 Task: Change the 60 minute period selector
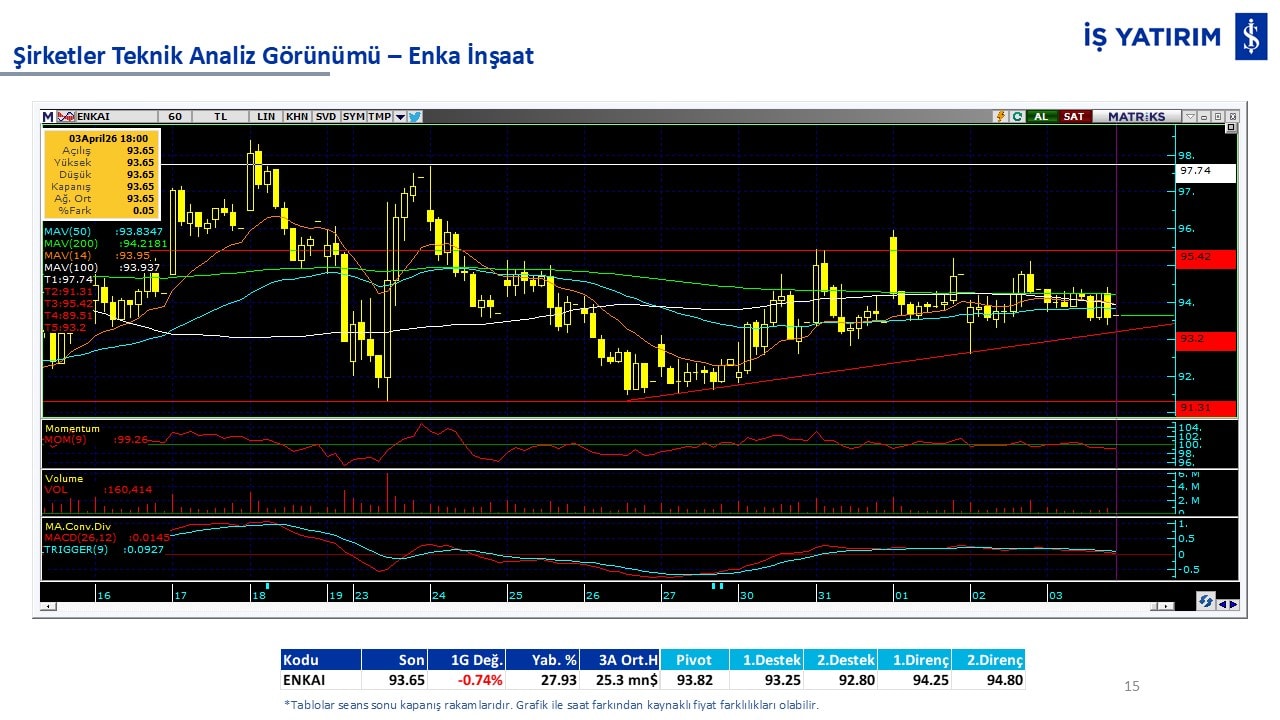175,117
